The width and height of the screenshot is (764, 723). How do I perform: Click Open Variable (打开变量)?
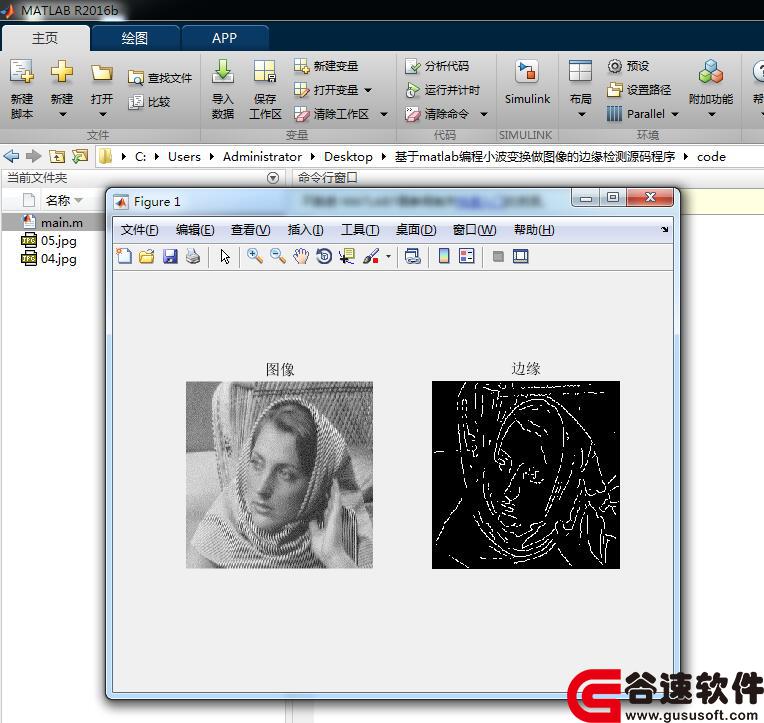[326, 90]
